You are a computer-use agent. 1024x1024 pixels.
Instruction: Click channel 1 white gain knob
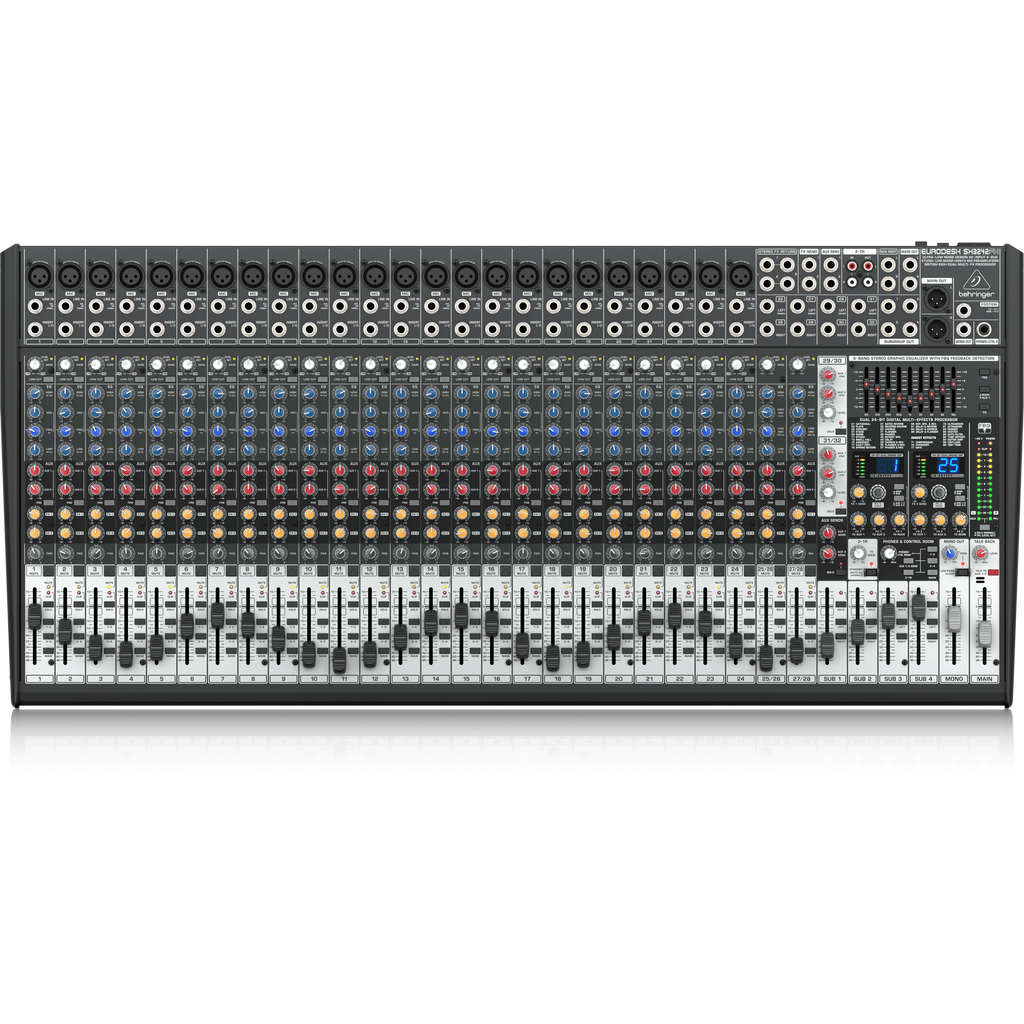[35, 364]
